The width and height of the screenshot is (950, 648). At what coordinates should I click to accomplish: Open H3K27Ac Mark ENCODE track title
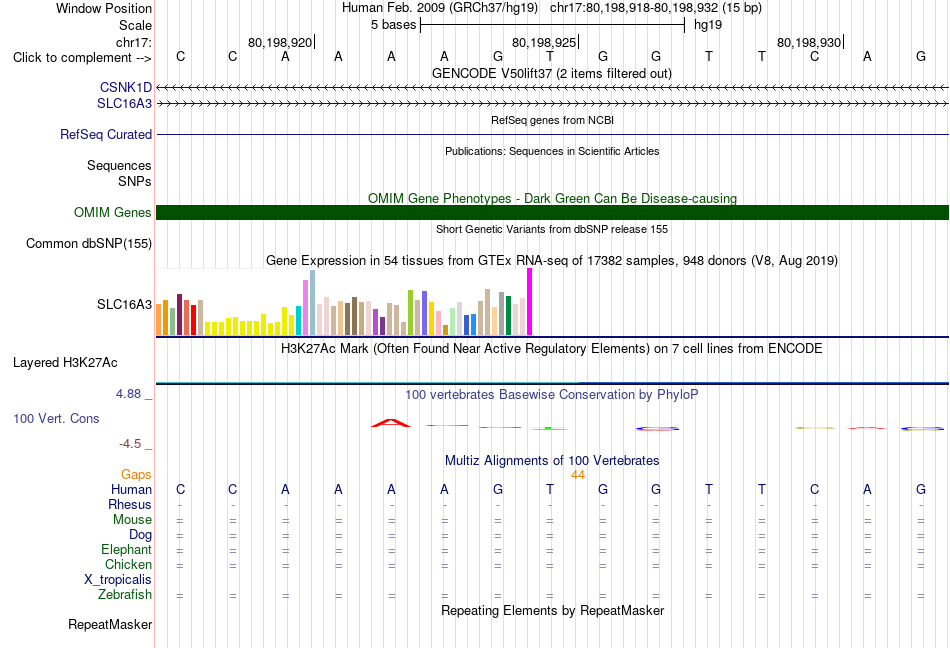(552, 348)
